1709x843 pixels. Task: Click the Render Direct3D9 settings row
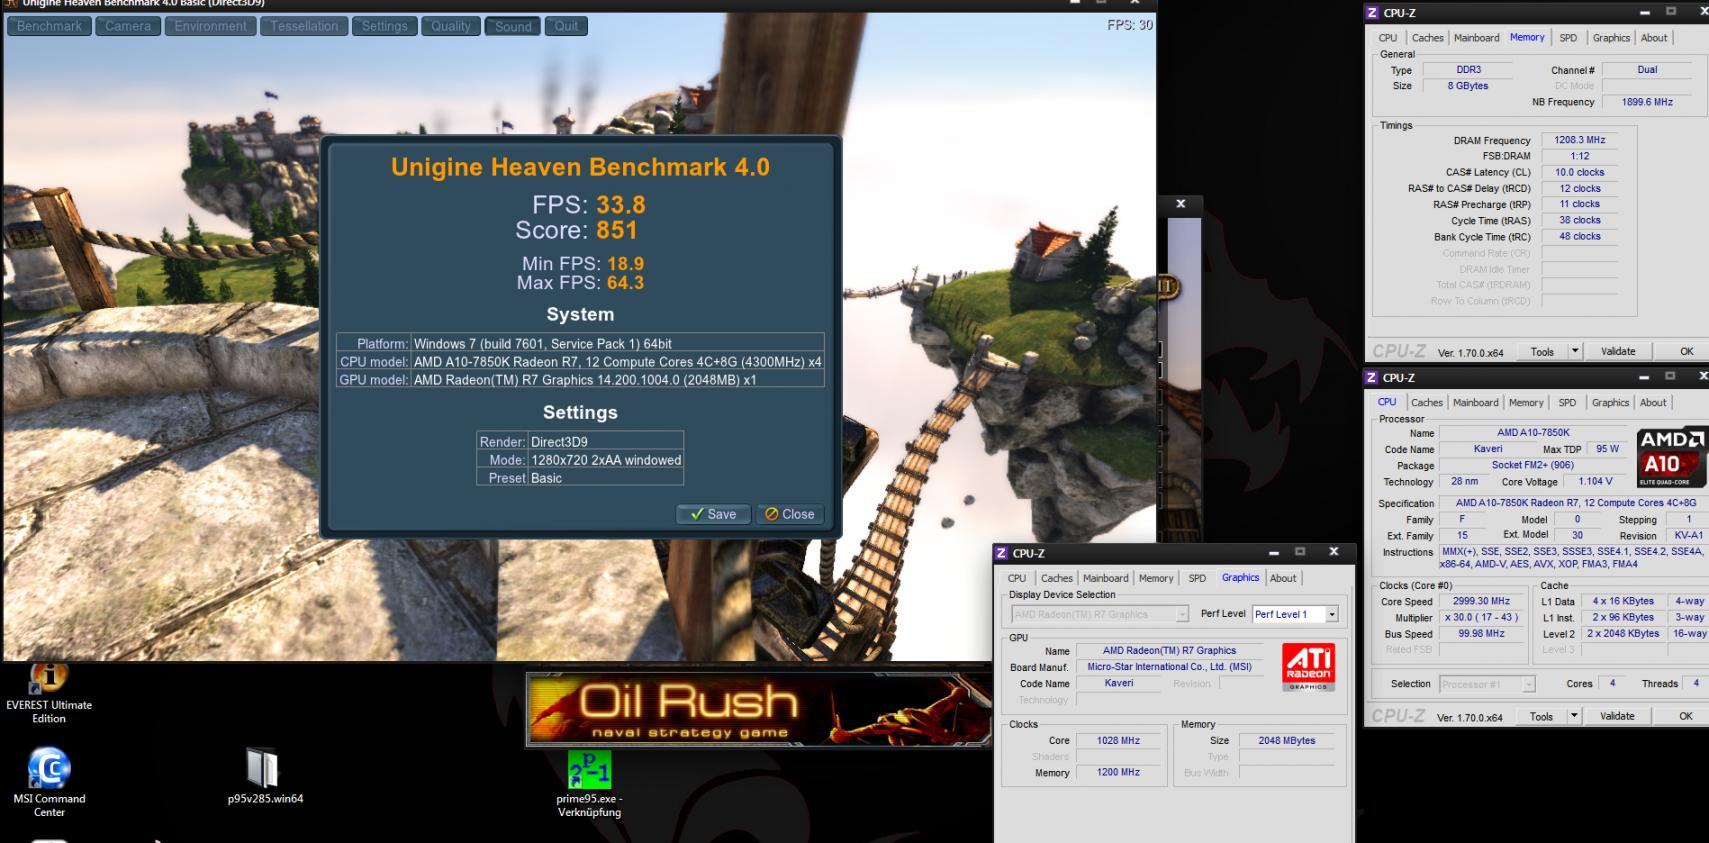click(580, 442)
